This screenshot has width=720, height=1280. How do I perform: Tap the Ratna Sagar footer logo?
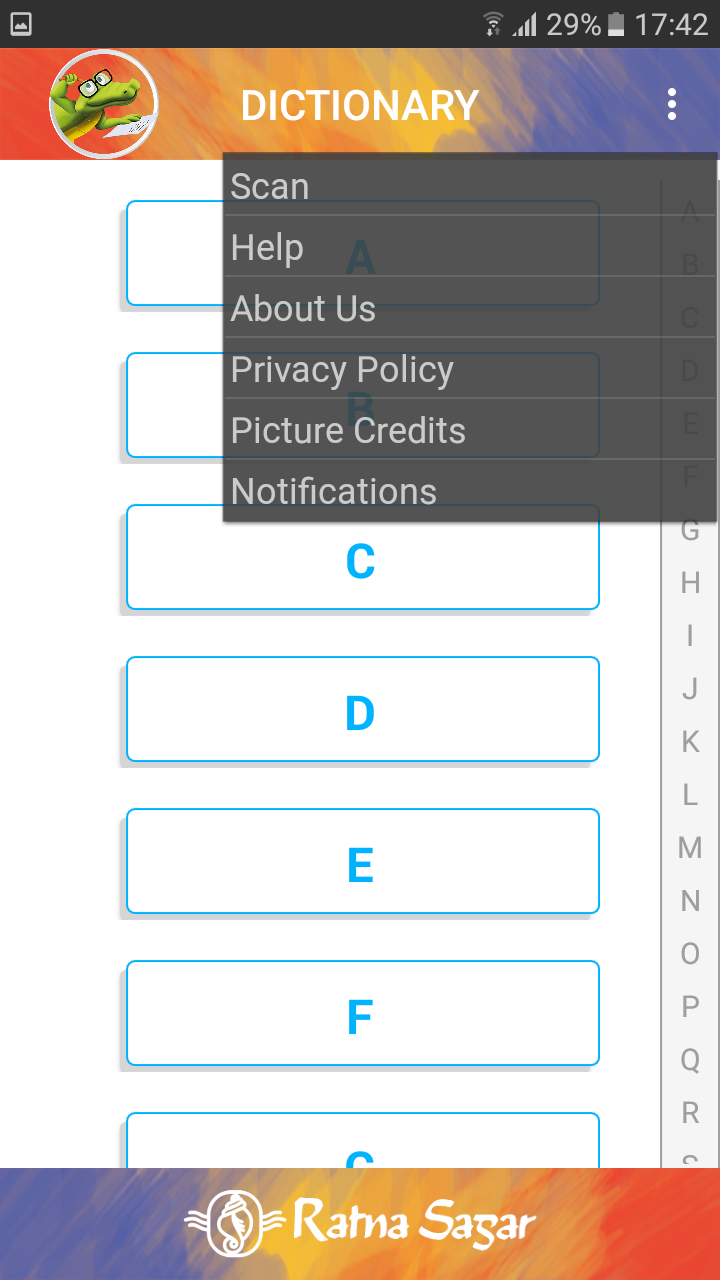click(360, 1223)
